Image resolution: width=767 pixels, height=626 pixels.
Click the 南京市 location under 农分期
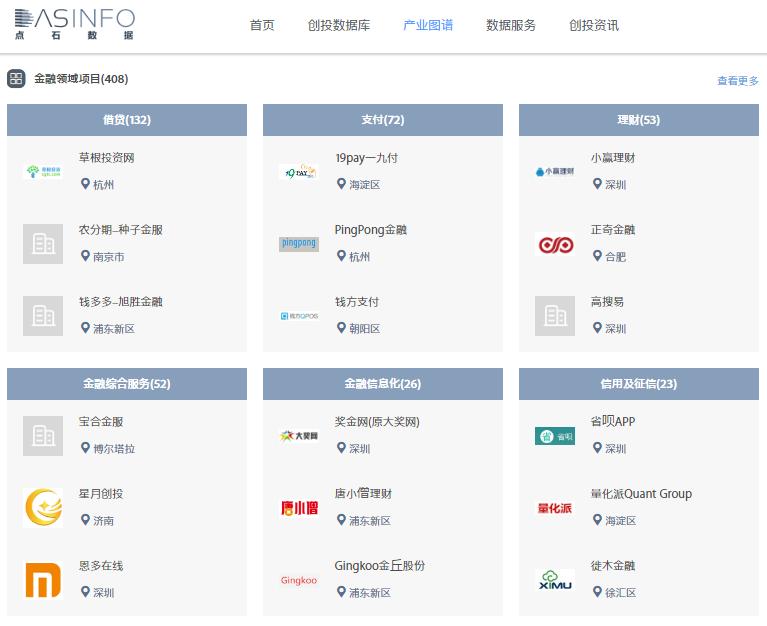pyautogui.click(x=109, y=257)
